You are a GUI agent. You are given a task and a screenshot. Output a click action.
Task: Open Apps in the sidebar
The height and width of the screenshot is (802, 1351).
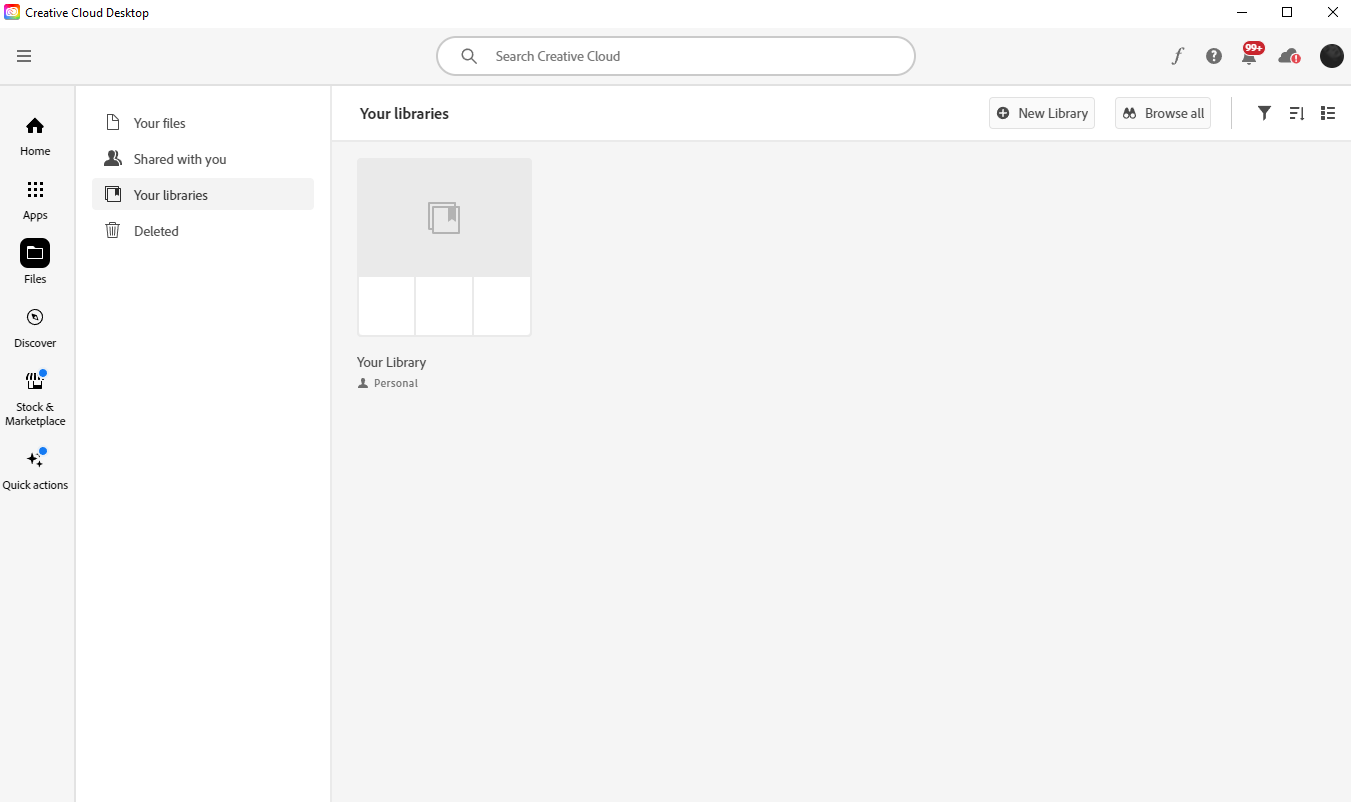[35, 200]
